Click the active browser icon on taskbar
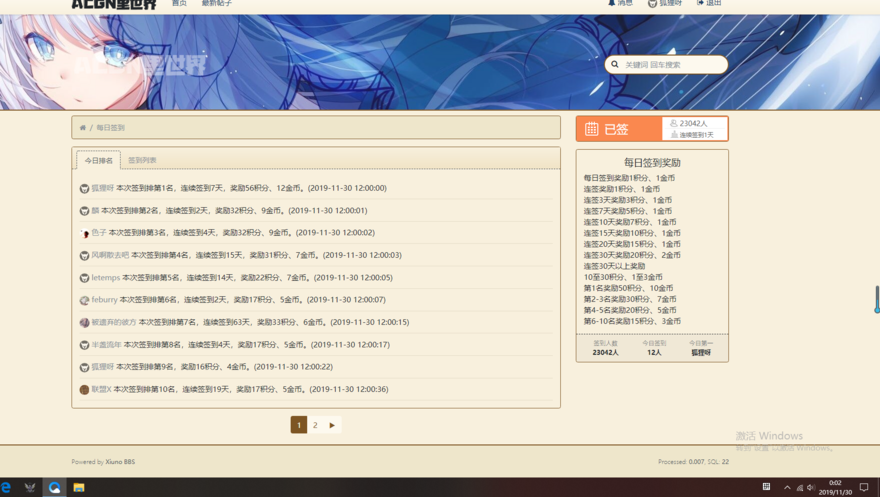The width and height of the screenshot is (880, 497). 54,487
